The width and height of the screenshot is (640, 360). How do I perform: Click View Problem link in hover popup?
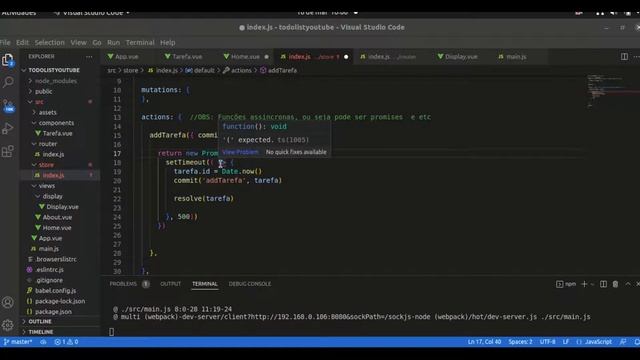[x=240, y=152]
